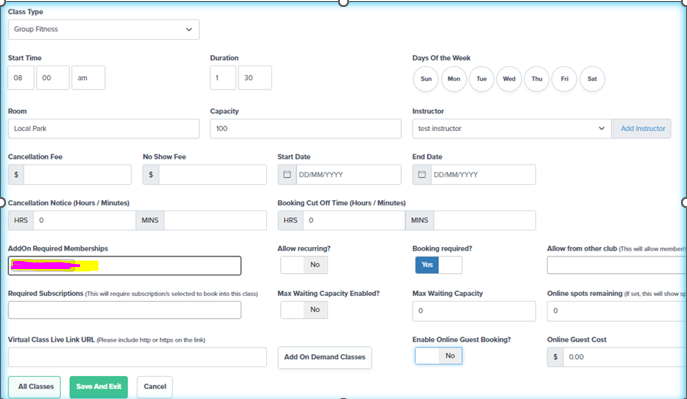Click the Booking Cut Off MINS field

click(485, 220)
